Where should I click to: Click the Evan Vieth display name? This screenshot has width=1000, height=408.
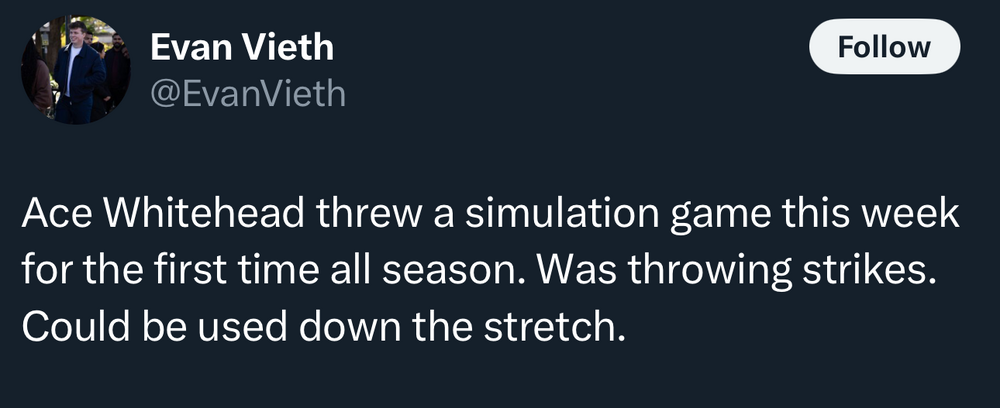241,46
